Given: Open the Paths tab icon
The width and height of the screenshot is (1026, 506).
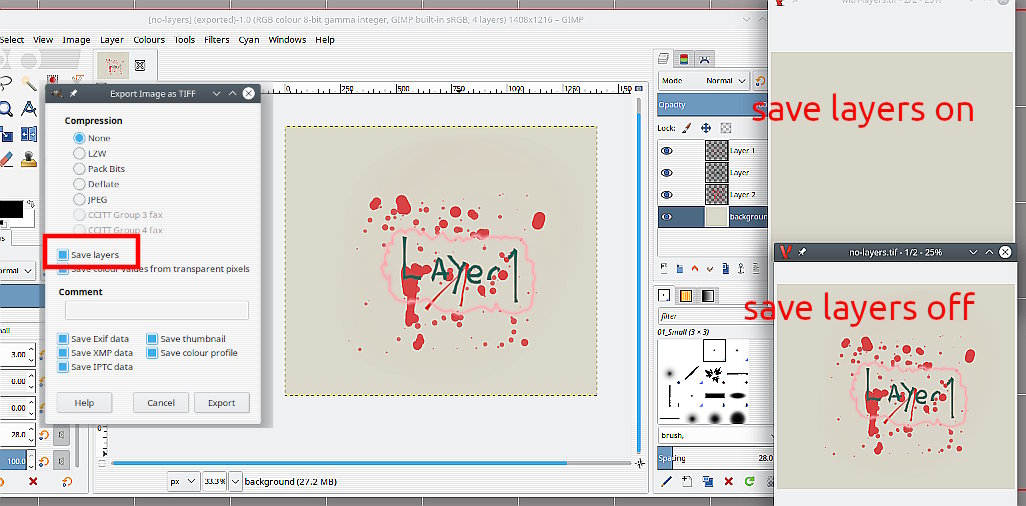Looking at the screenshot, I should click(x=704, y=59).
